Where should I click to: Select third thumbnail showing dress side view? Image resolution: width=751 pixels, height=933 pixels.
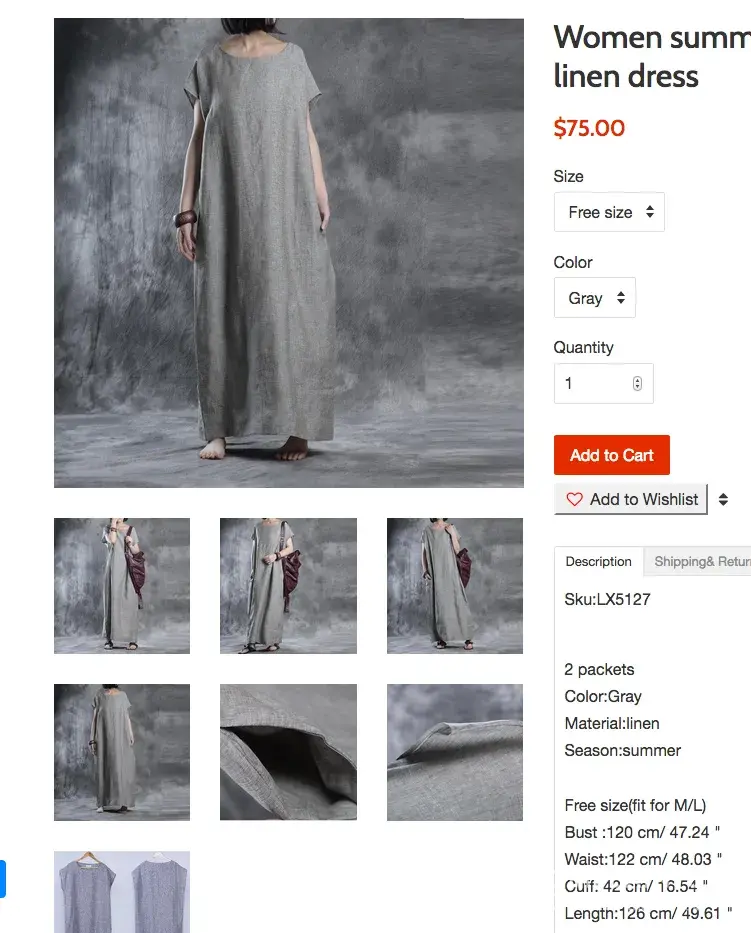[x=455, y=586]
